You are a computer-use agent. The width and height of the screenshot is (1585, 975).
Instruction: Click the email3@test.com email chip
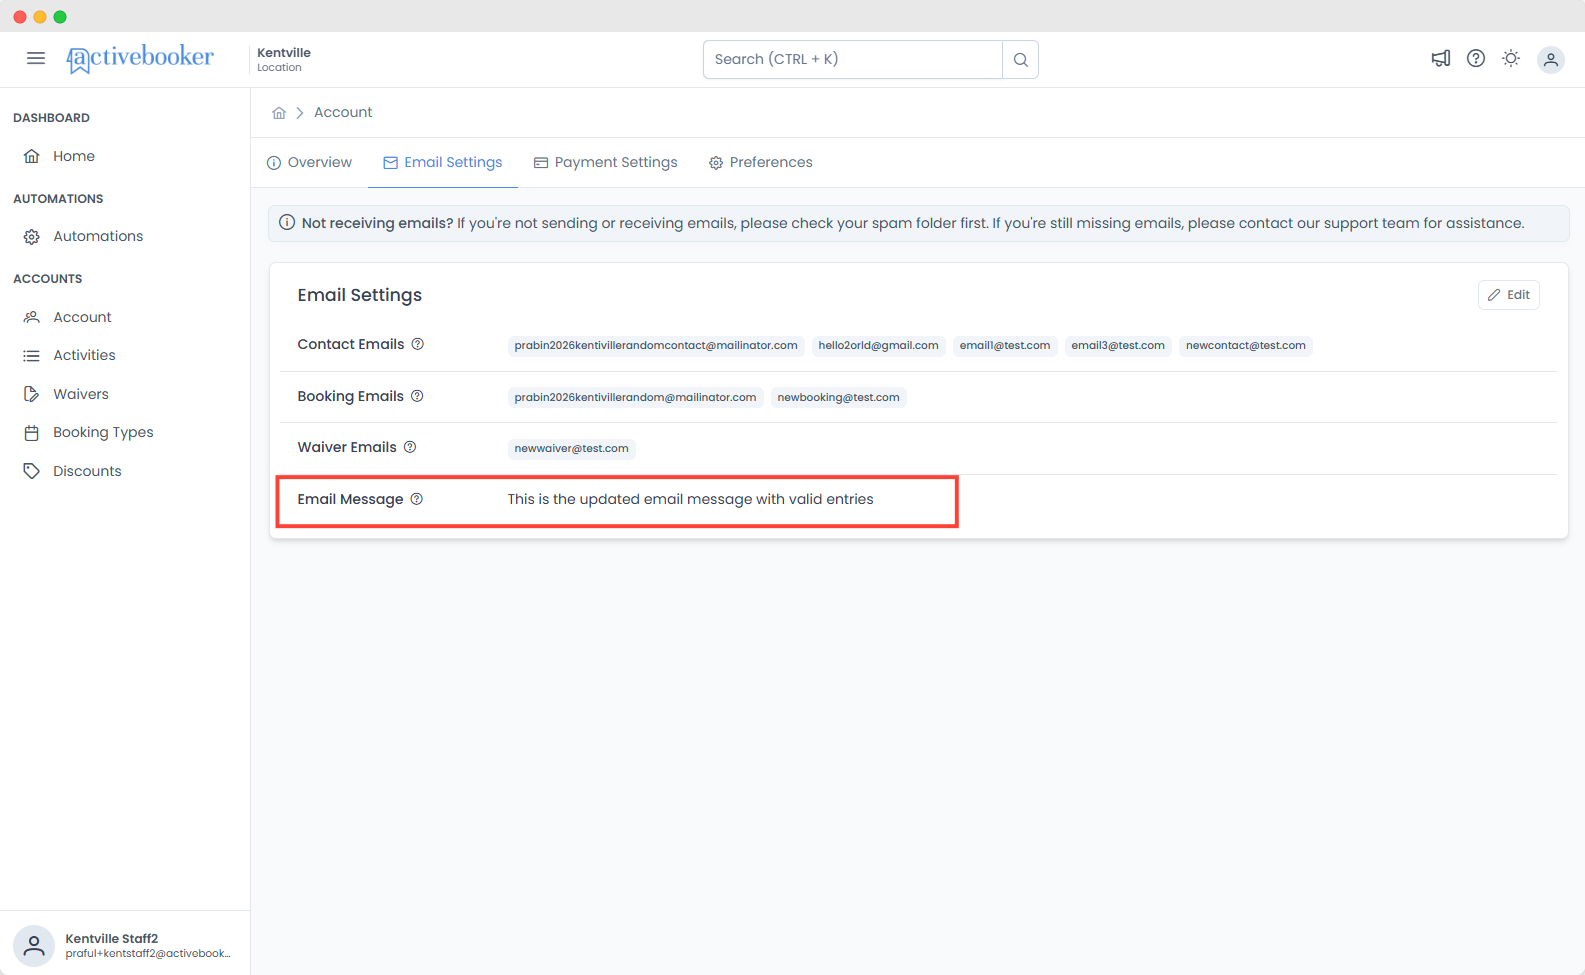click(x=1118, y=345)
